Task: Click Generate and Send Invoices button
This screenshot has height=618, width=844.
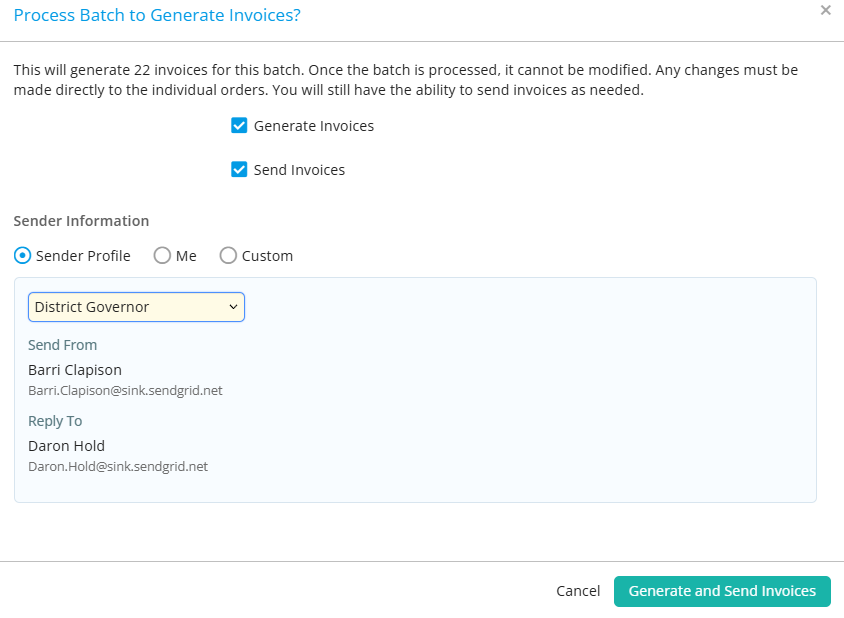Action: [722, 591]
